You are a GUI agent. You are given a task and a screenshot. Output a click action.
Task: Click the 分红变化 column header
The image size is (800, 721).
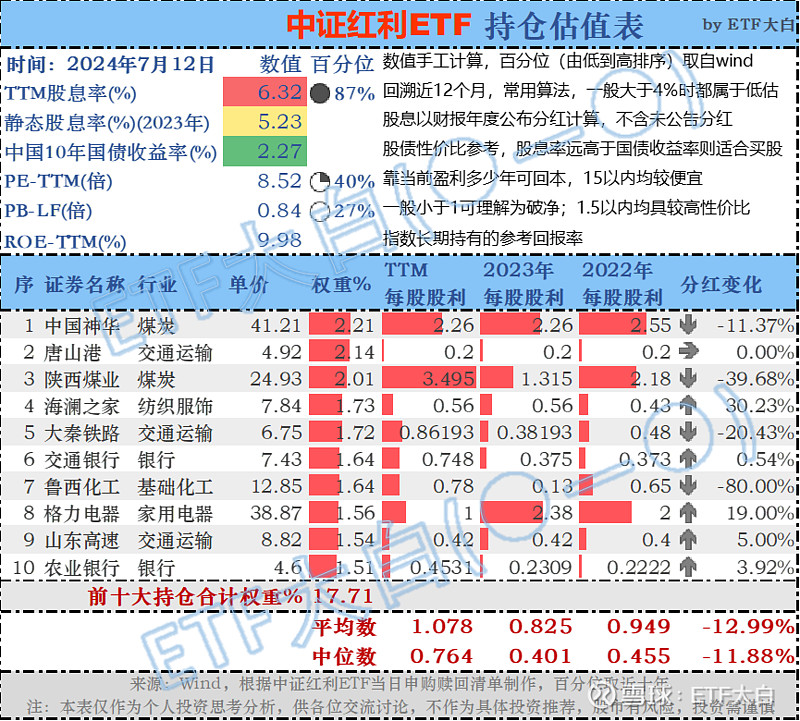pyautogui.click(x=720, y=284)
